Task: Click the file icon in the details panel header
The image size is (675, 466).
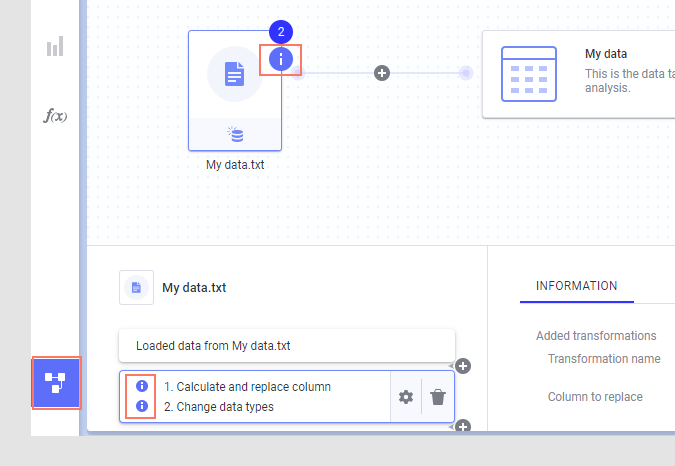Action: point(135,287)
